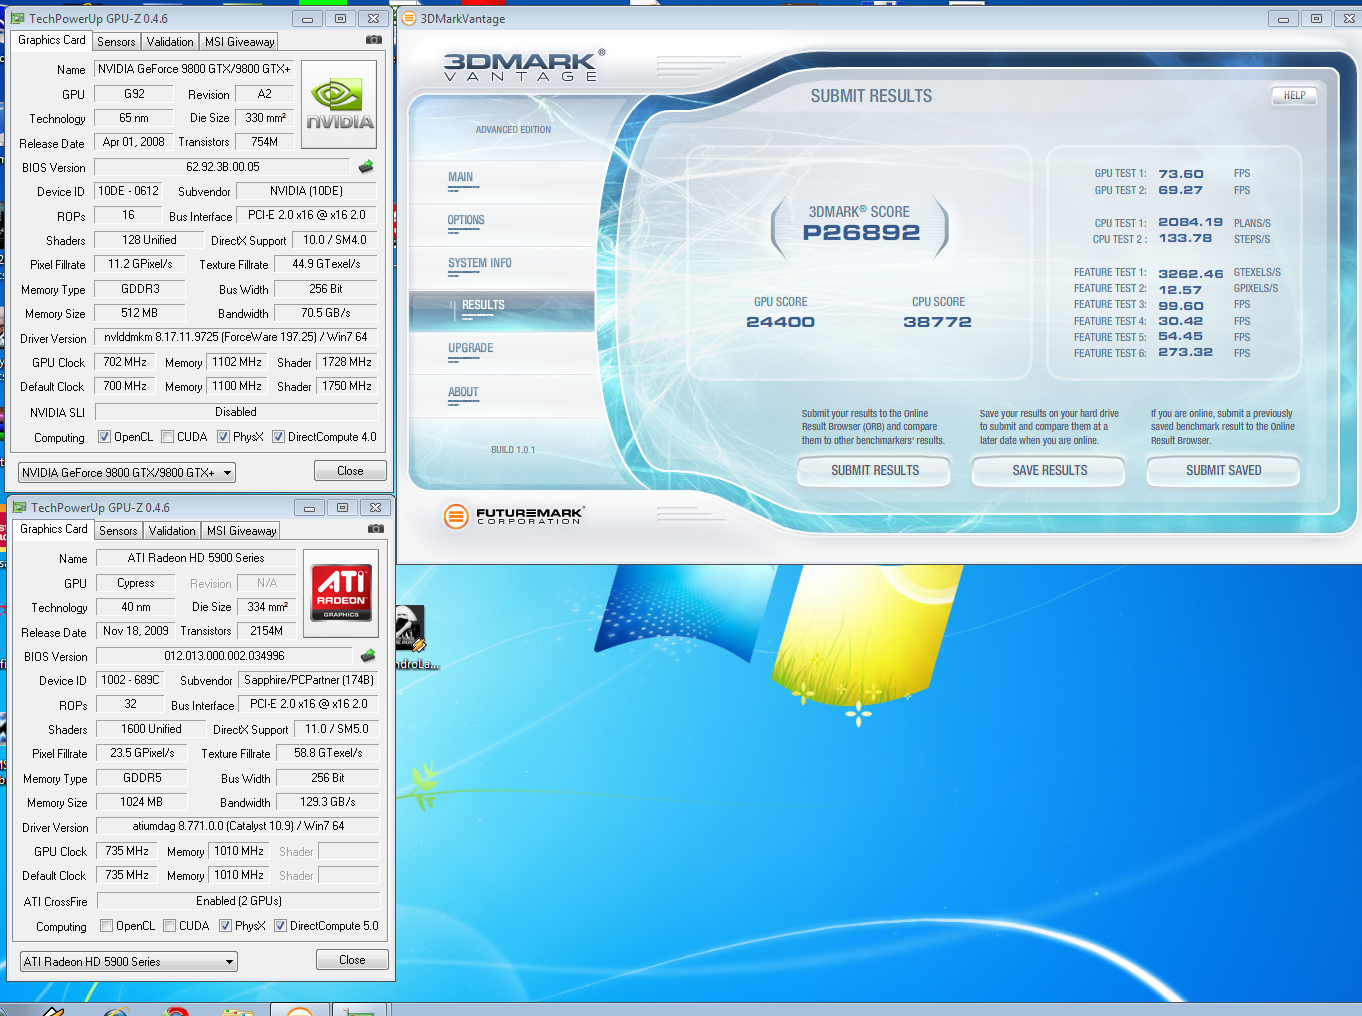The width and height of the screenshot is (1362, 1016).
Task: Click the SUBMIT SAVED button
Action: [x=1223, y=471]
